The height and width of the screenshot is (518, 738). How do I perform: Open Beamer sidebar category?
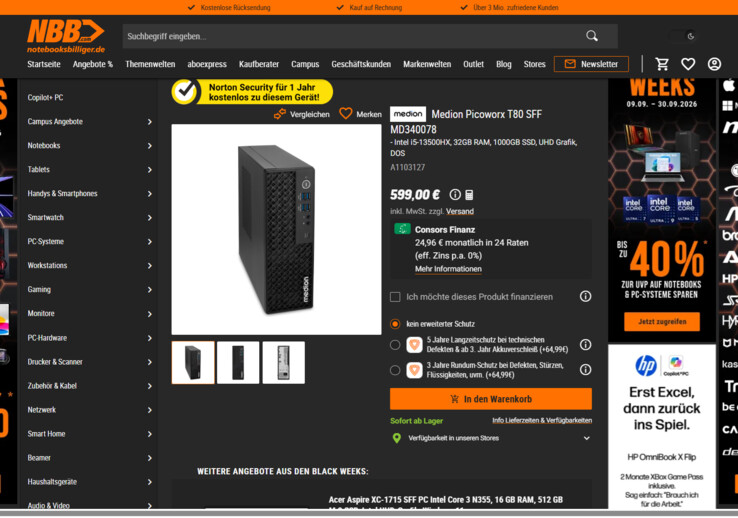39,458
